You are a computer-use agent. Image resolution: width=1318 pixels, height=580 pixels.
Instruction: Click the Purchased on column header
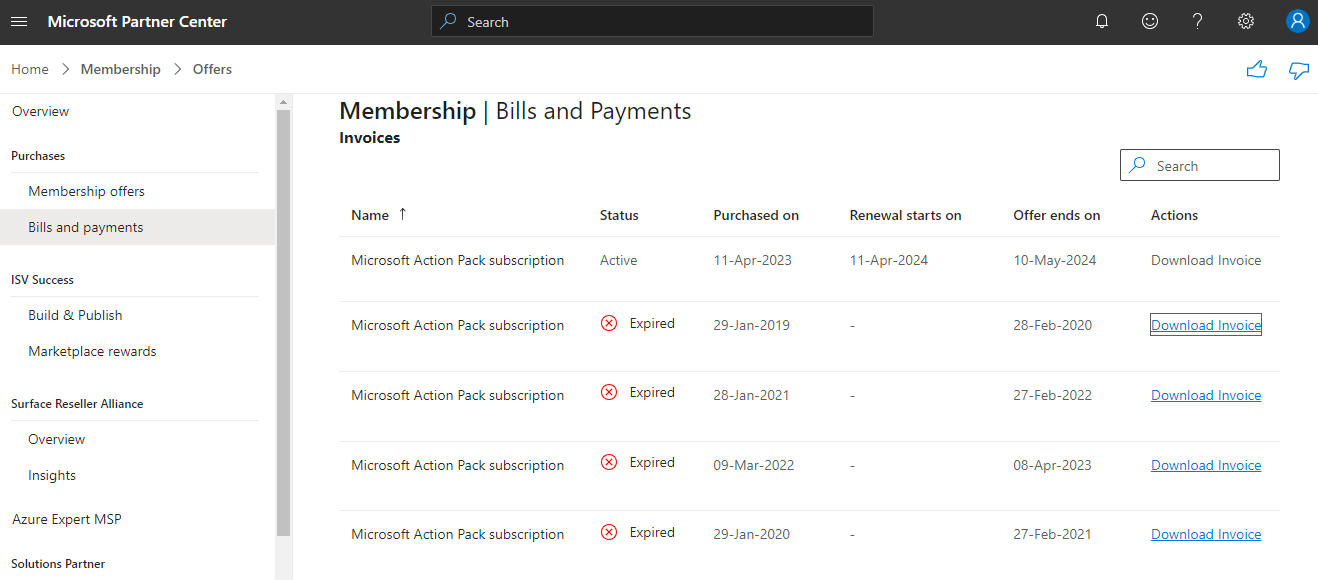(x=756, y=215)
